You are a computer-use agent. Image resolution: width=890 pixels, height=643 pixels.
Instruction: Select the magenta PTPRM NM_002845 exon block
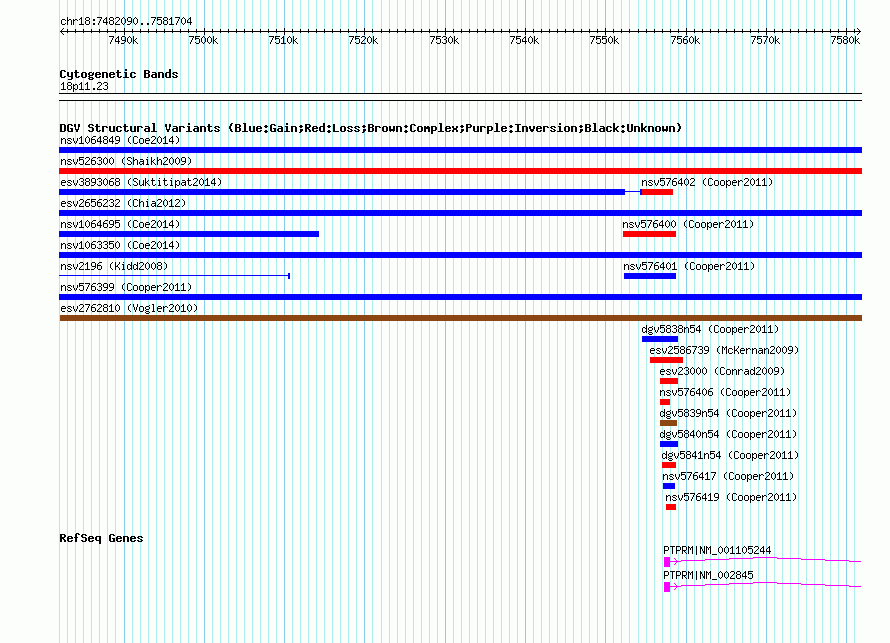click(x=667, y=587)
